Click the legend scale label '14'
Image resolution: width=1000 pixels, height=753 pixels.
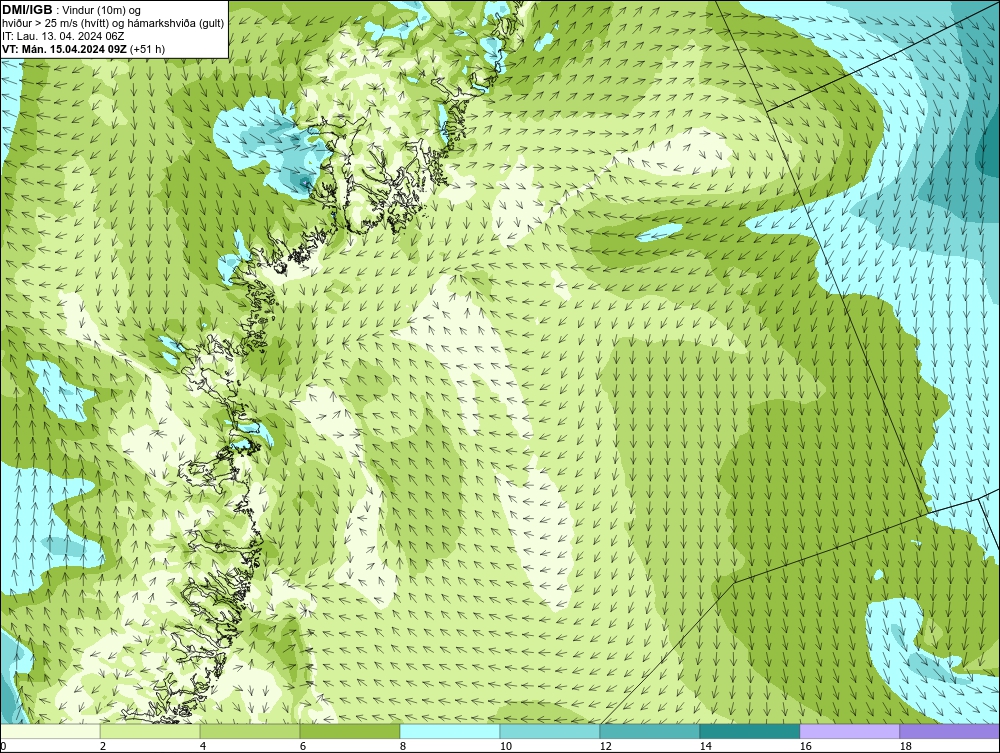(x=705, y=746)
